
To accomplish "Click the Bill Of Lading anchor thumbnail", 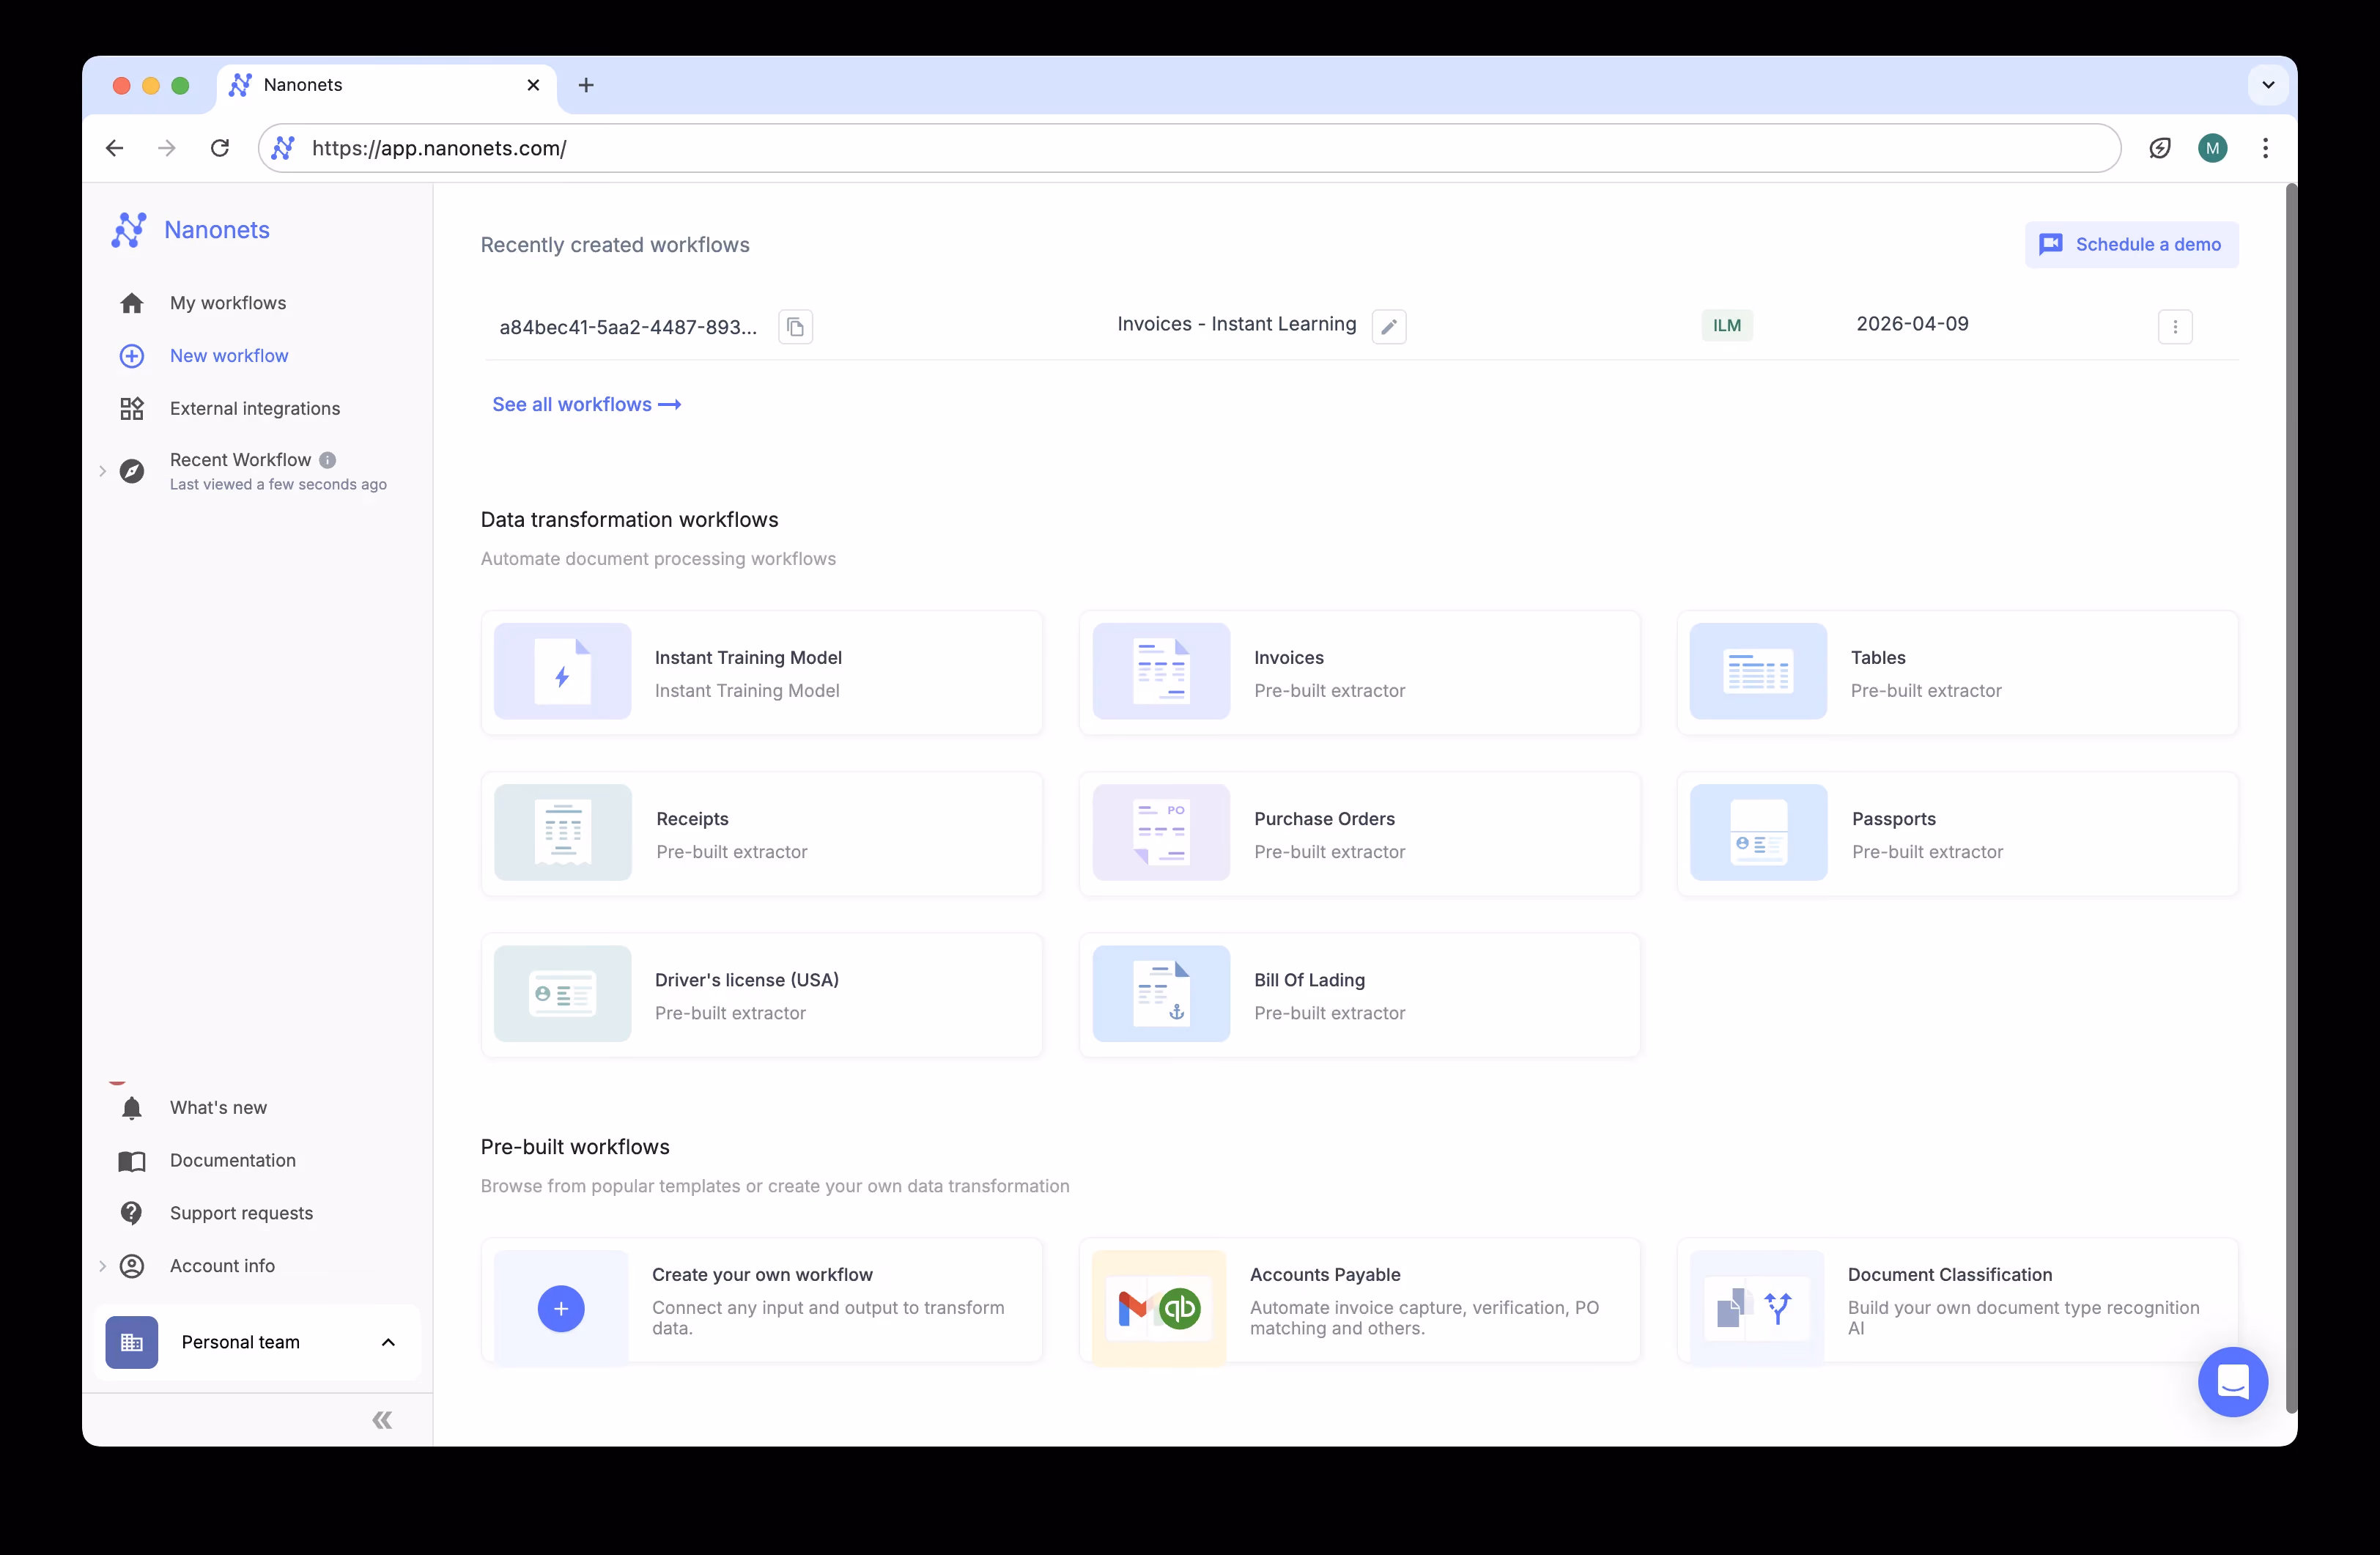I will [x=1161, y=994].
